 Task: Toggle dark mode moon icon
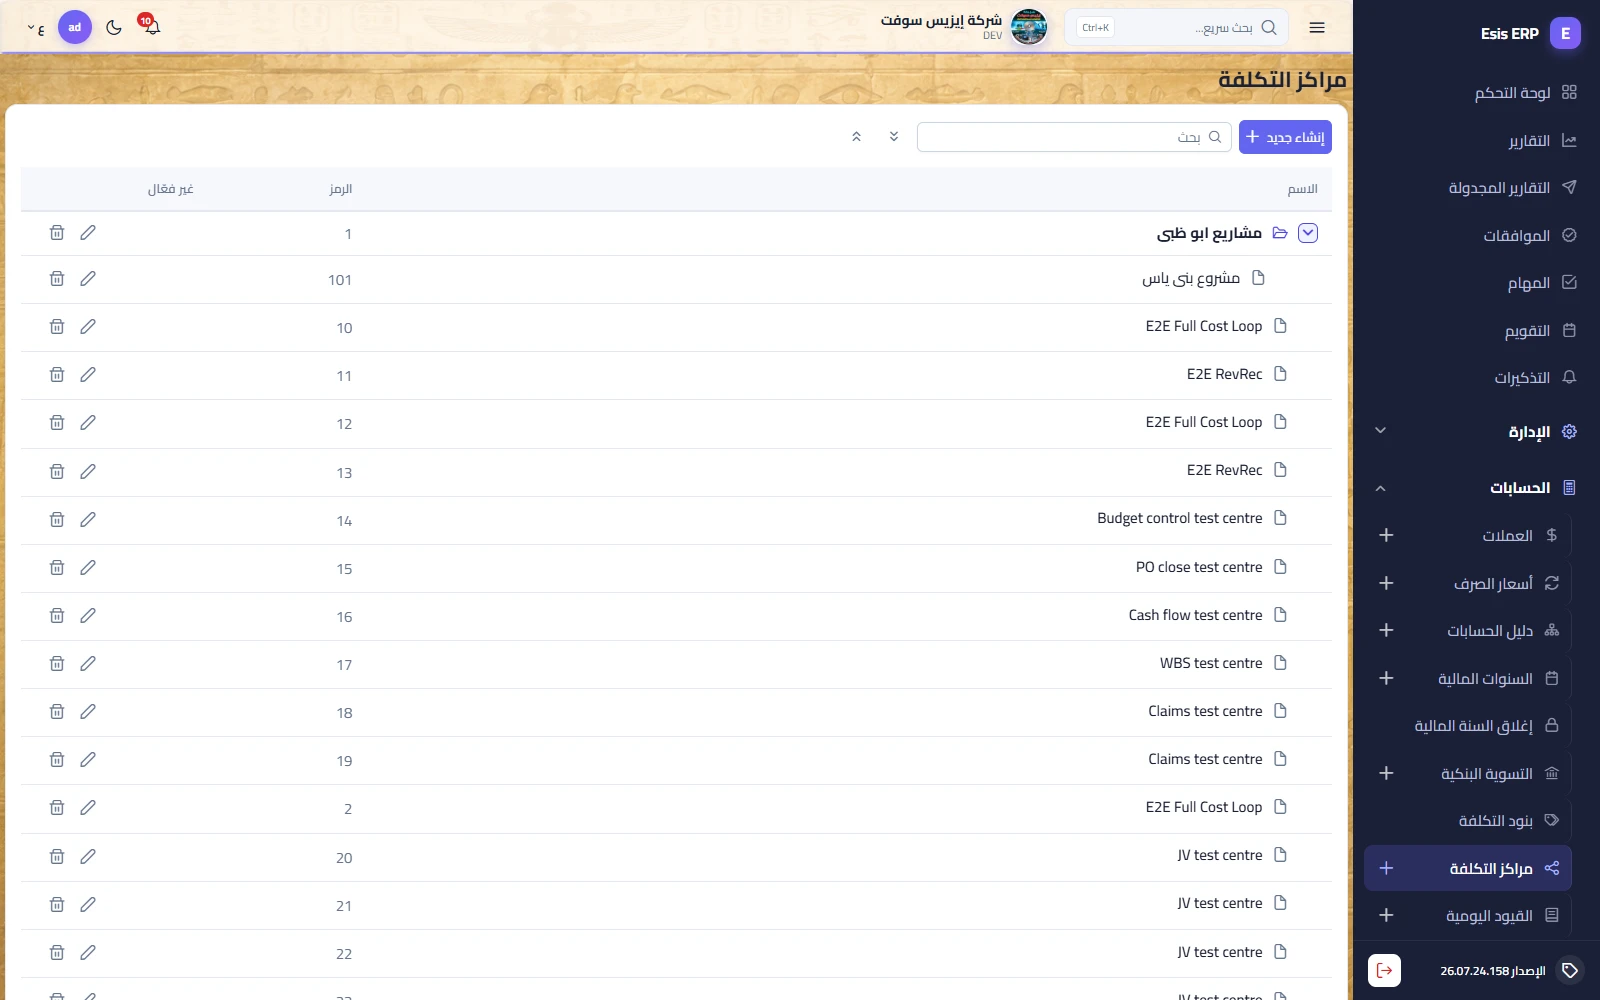pyautogui.click(x=114, y=27)
